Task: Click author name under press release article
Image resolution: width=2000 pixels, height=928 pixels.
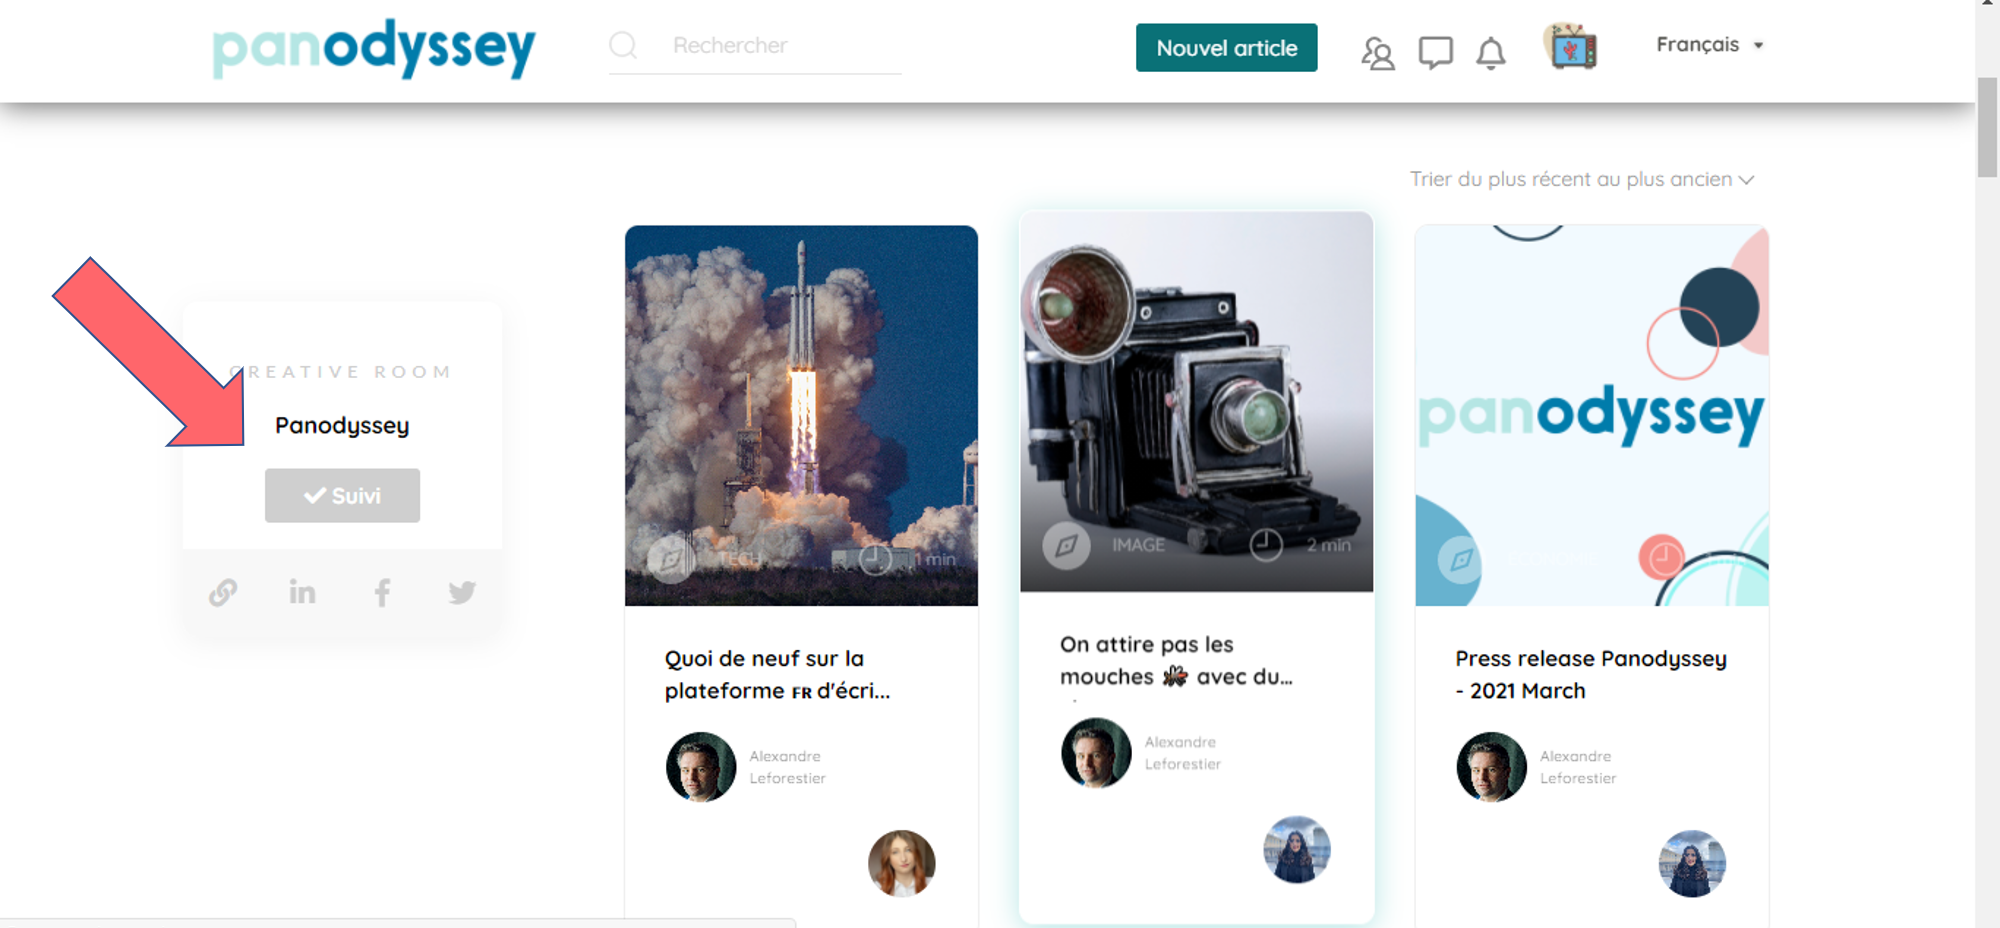Action: pyautogui.click(x=1577, y=767)
